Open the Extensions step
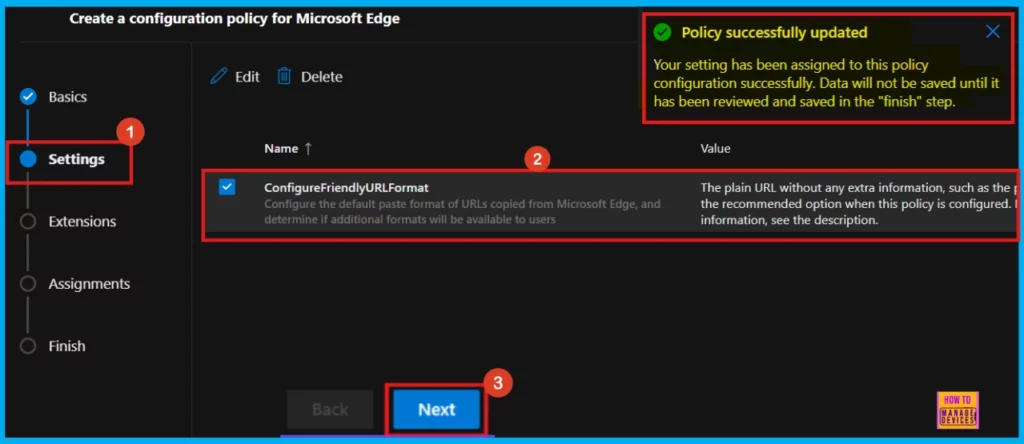The height and width of the screenshot is (444, 1024). (x=82, y=221)
